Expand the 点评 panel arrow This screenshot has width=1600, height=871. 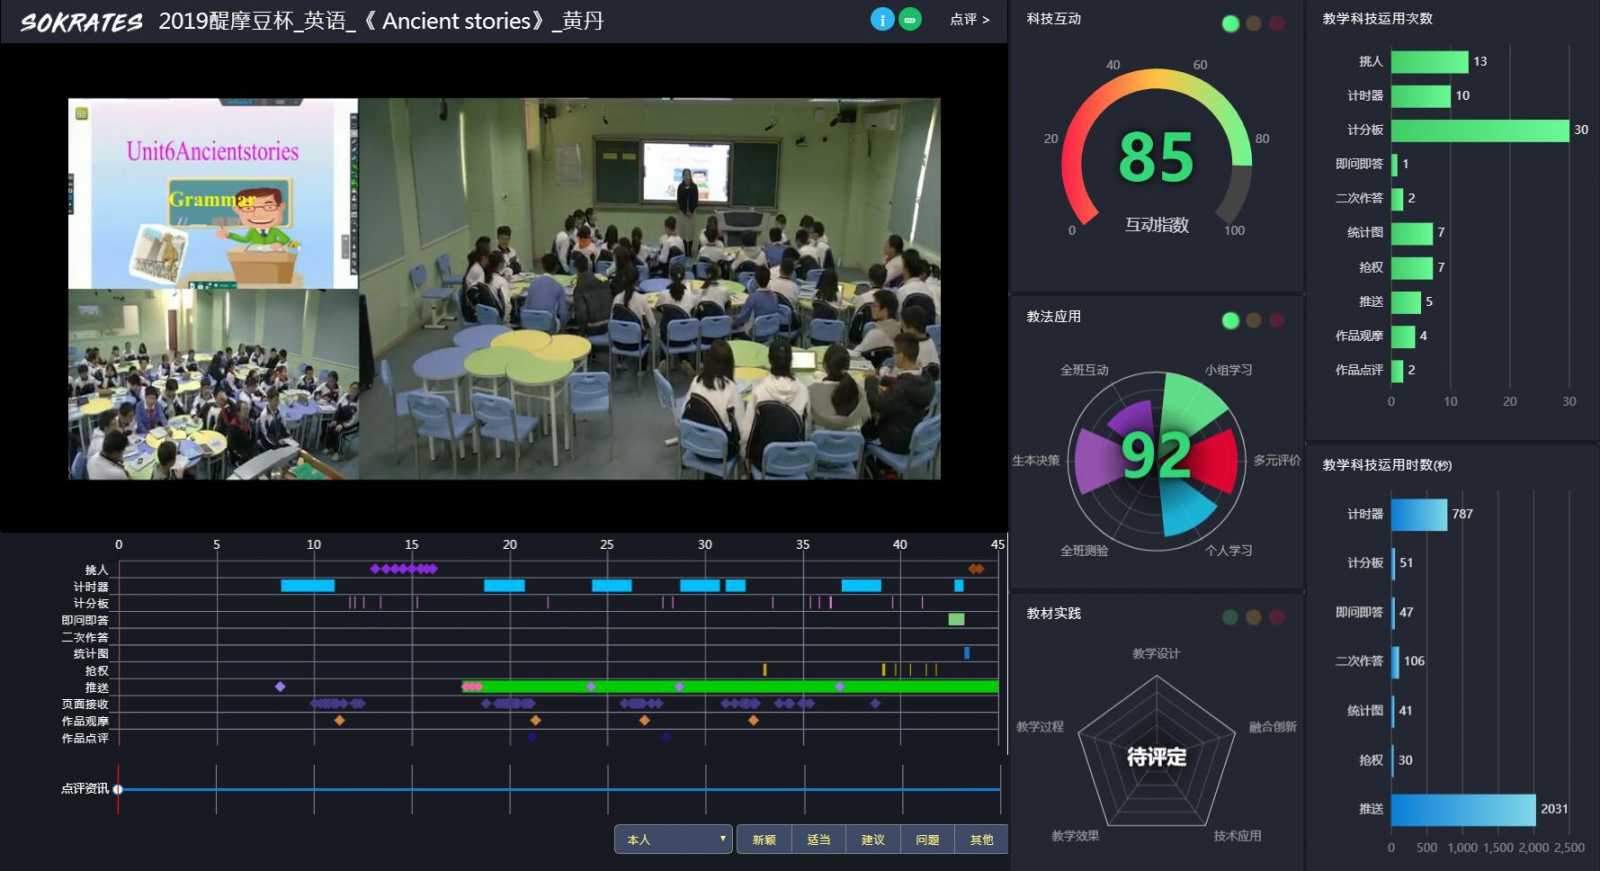[x=969, y=19]
